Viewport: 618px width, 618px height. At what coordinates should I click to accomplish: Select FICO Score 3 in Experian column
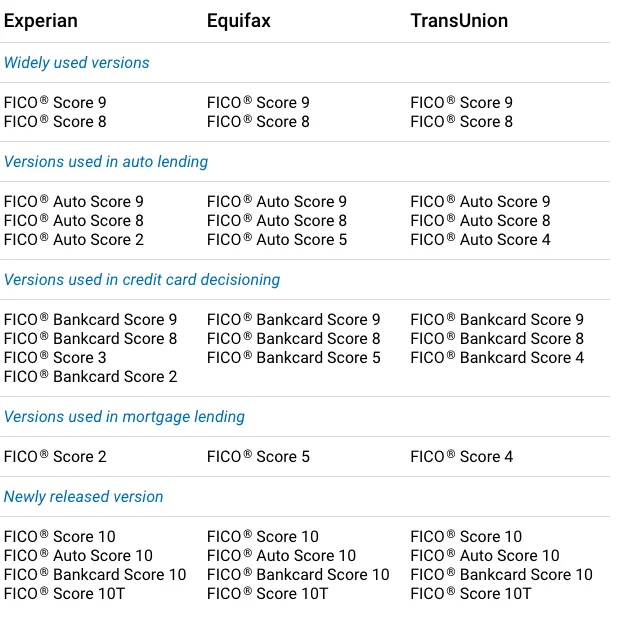pyautogui.click(x=55, y=358)
